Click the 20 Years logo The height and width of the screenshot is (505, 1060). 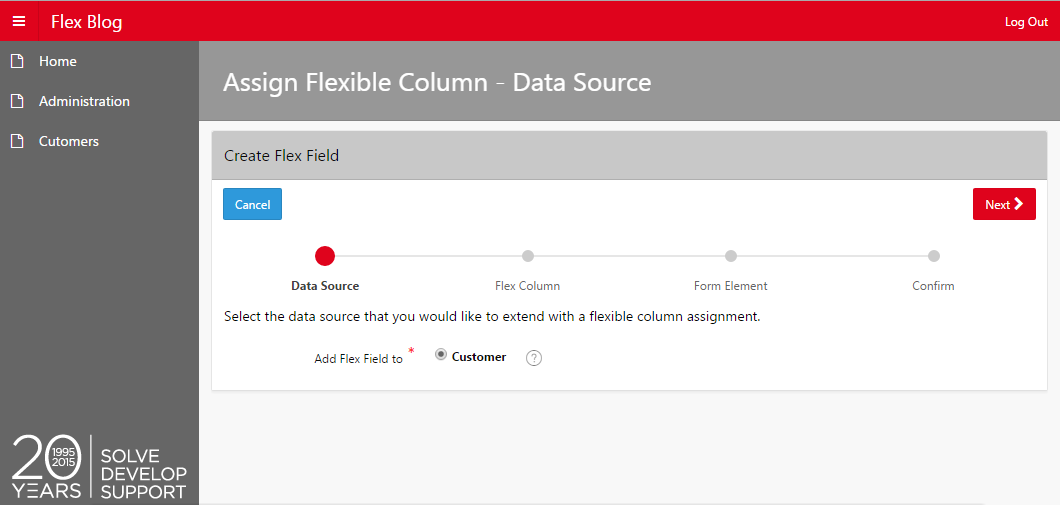(99, 467)
